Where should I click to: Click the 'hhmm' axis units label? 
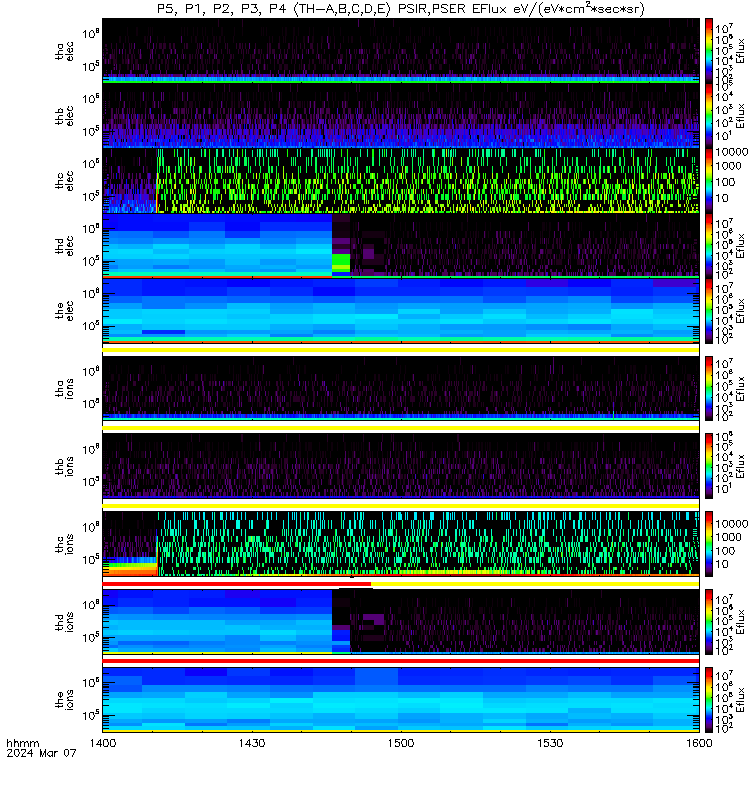22,743
